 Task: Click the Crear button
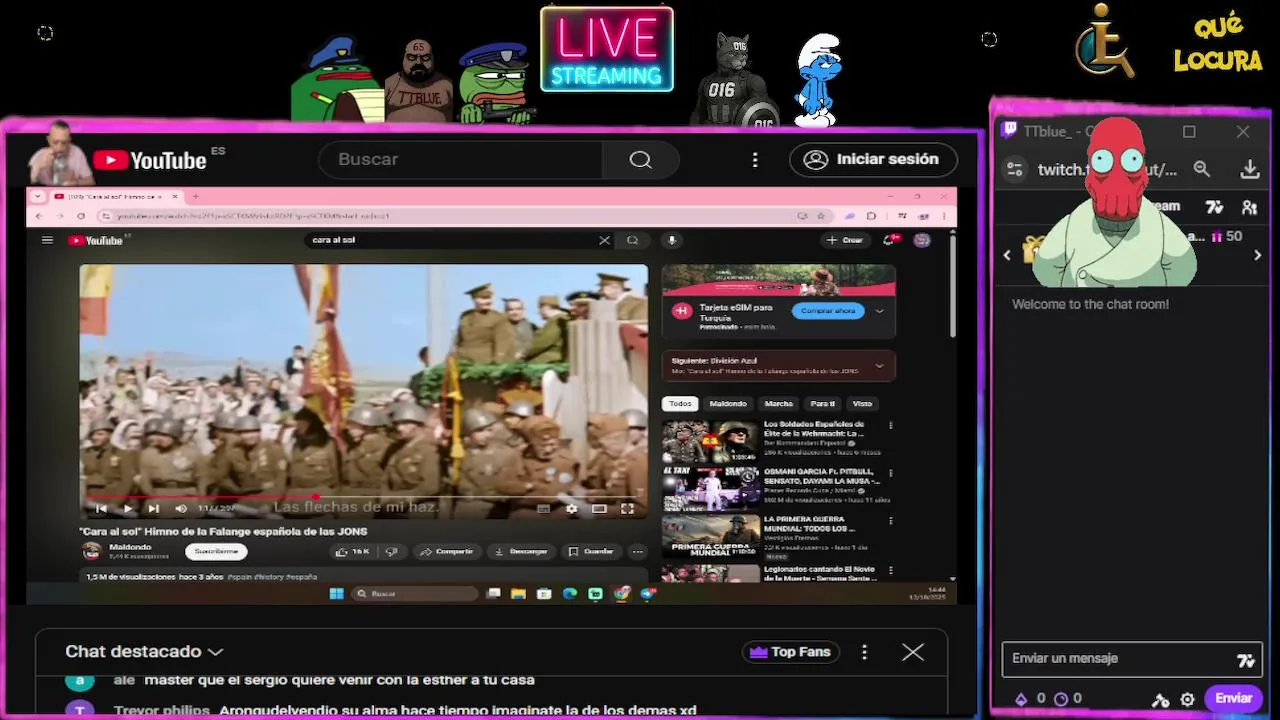point(845,240)
